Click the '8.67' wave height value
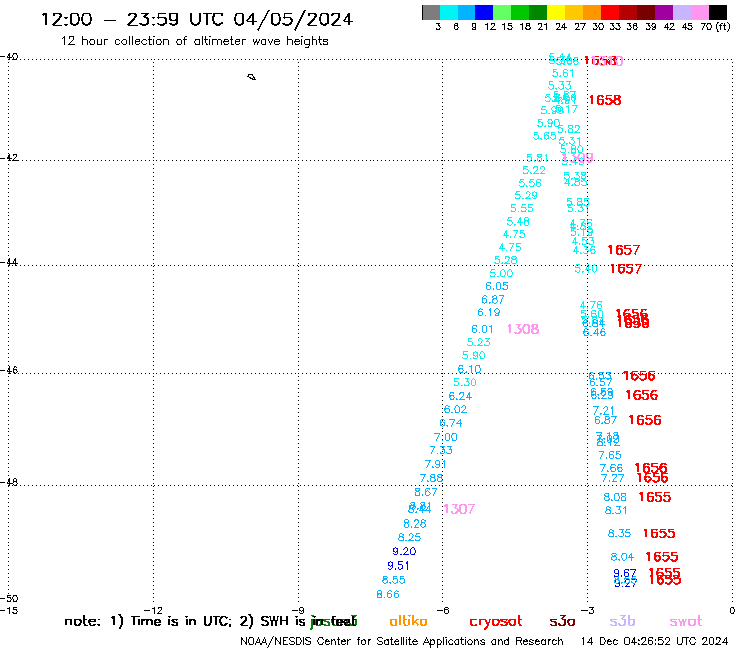 tap(426, 492)
